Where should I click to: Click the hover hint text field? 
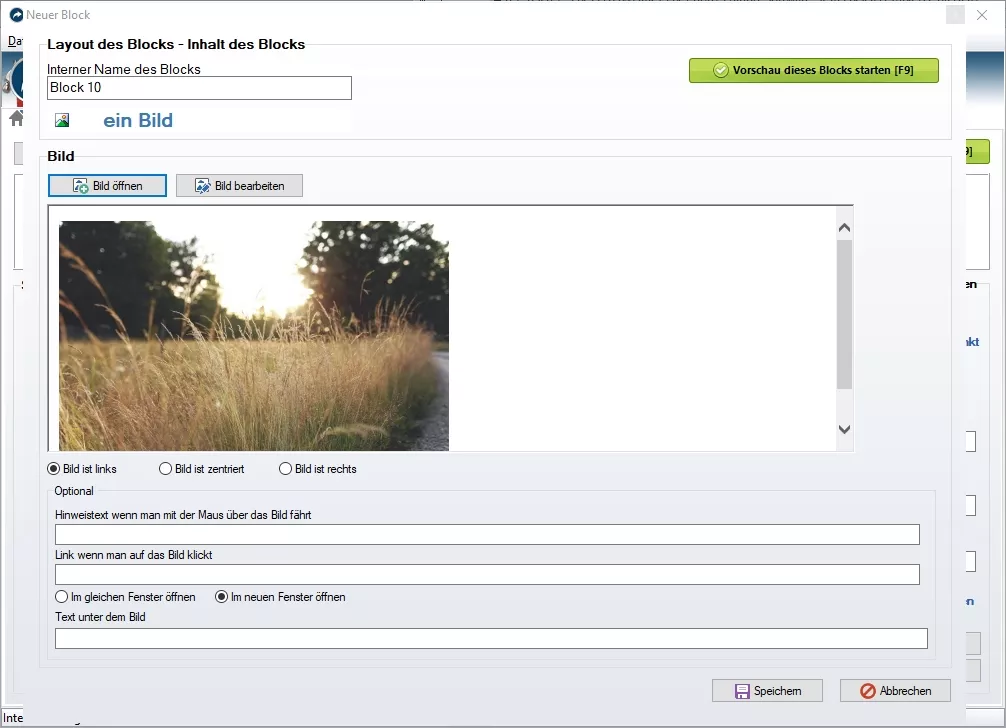pos(487,535)
